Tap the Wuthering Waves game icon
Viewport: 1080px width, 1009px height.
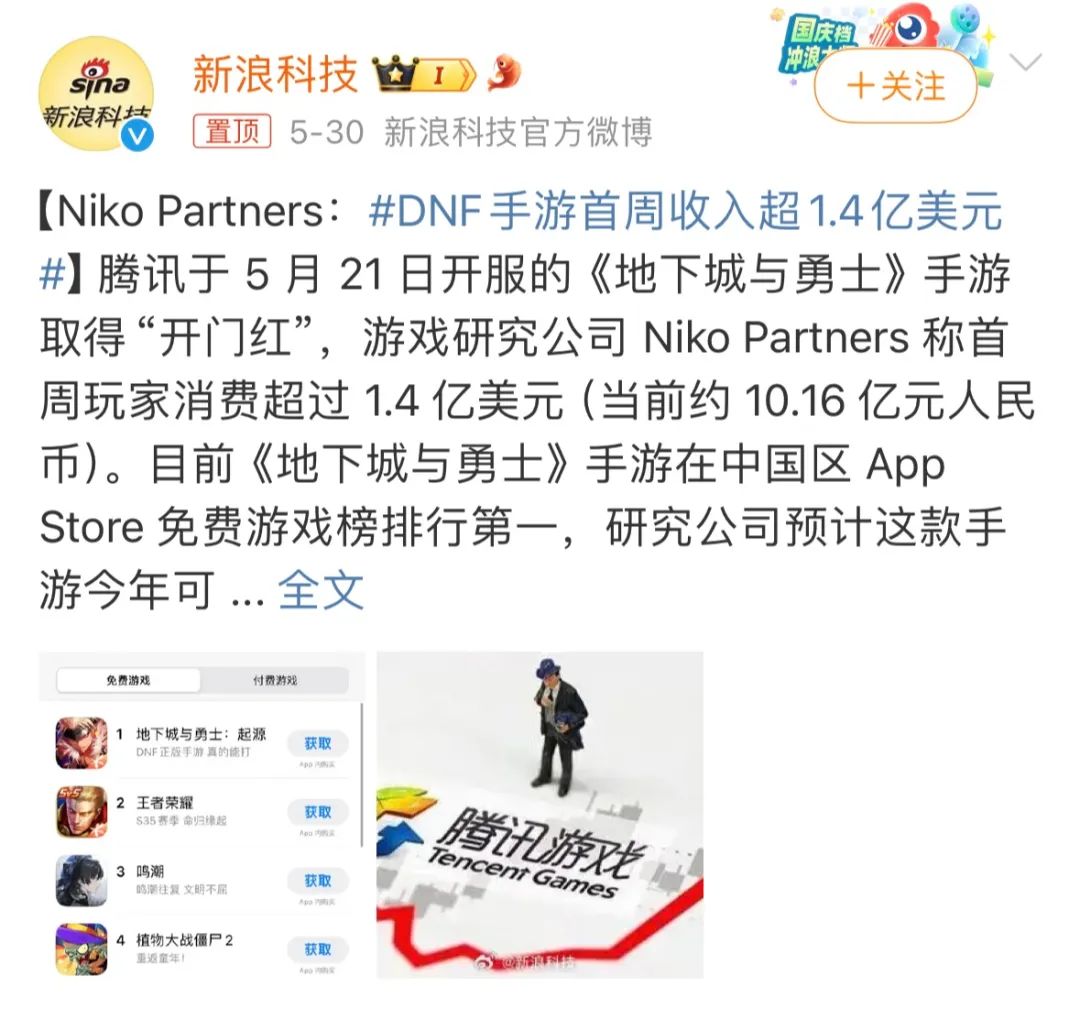[x=82, y=881]
